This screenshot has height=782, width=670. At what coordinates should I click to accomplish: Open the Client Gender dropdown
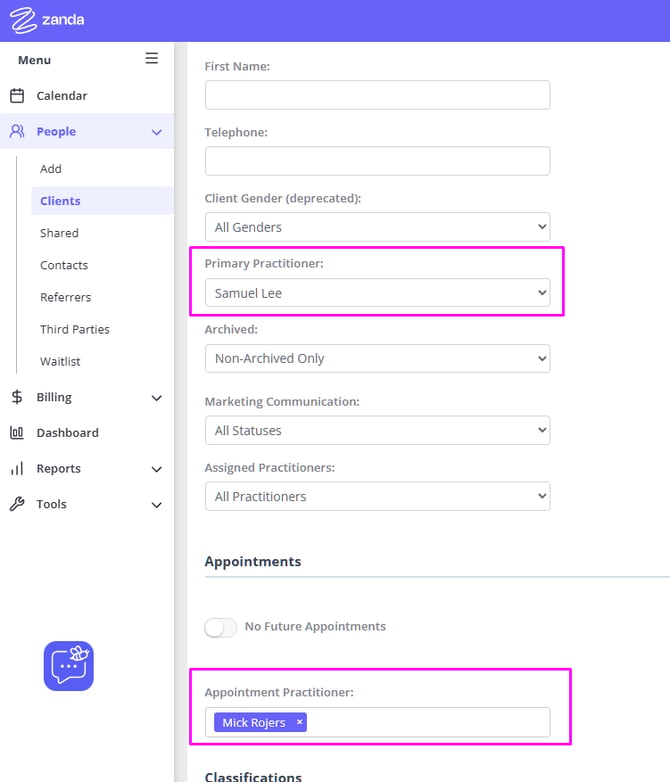point(378,227)
